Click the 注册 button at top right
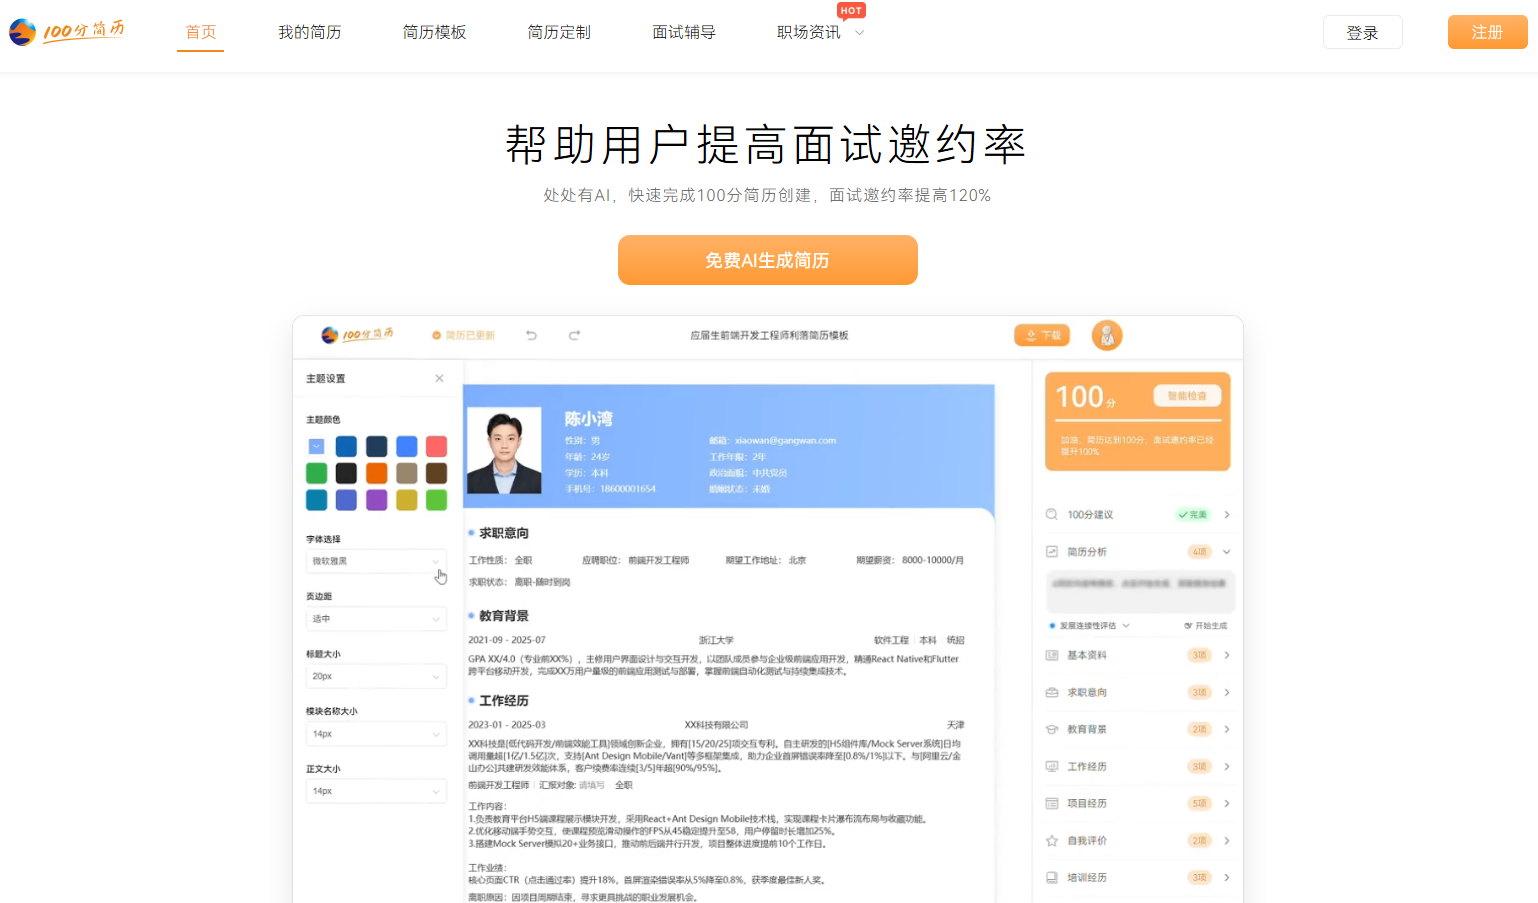Image resolution: width=1538 pixels, height=903 pixels. tap(1487, 31)
